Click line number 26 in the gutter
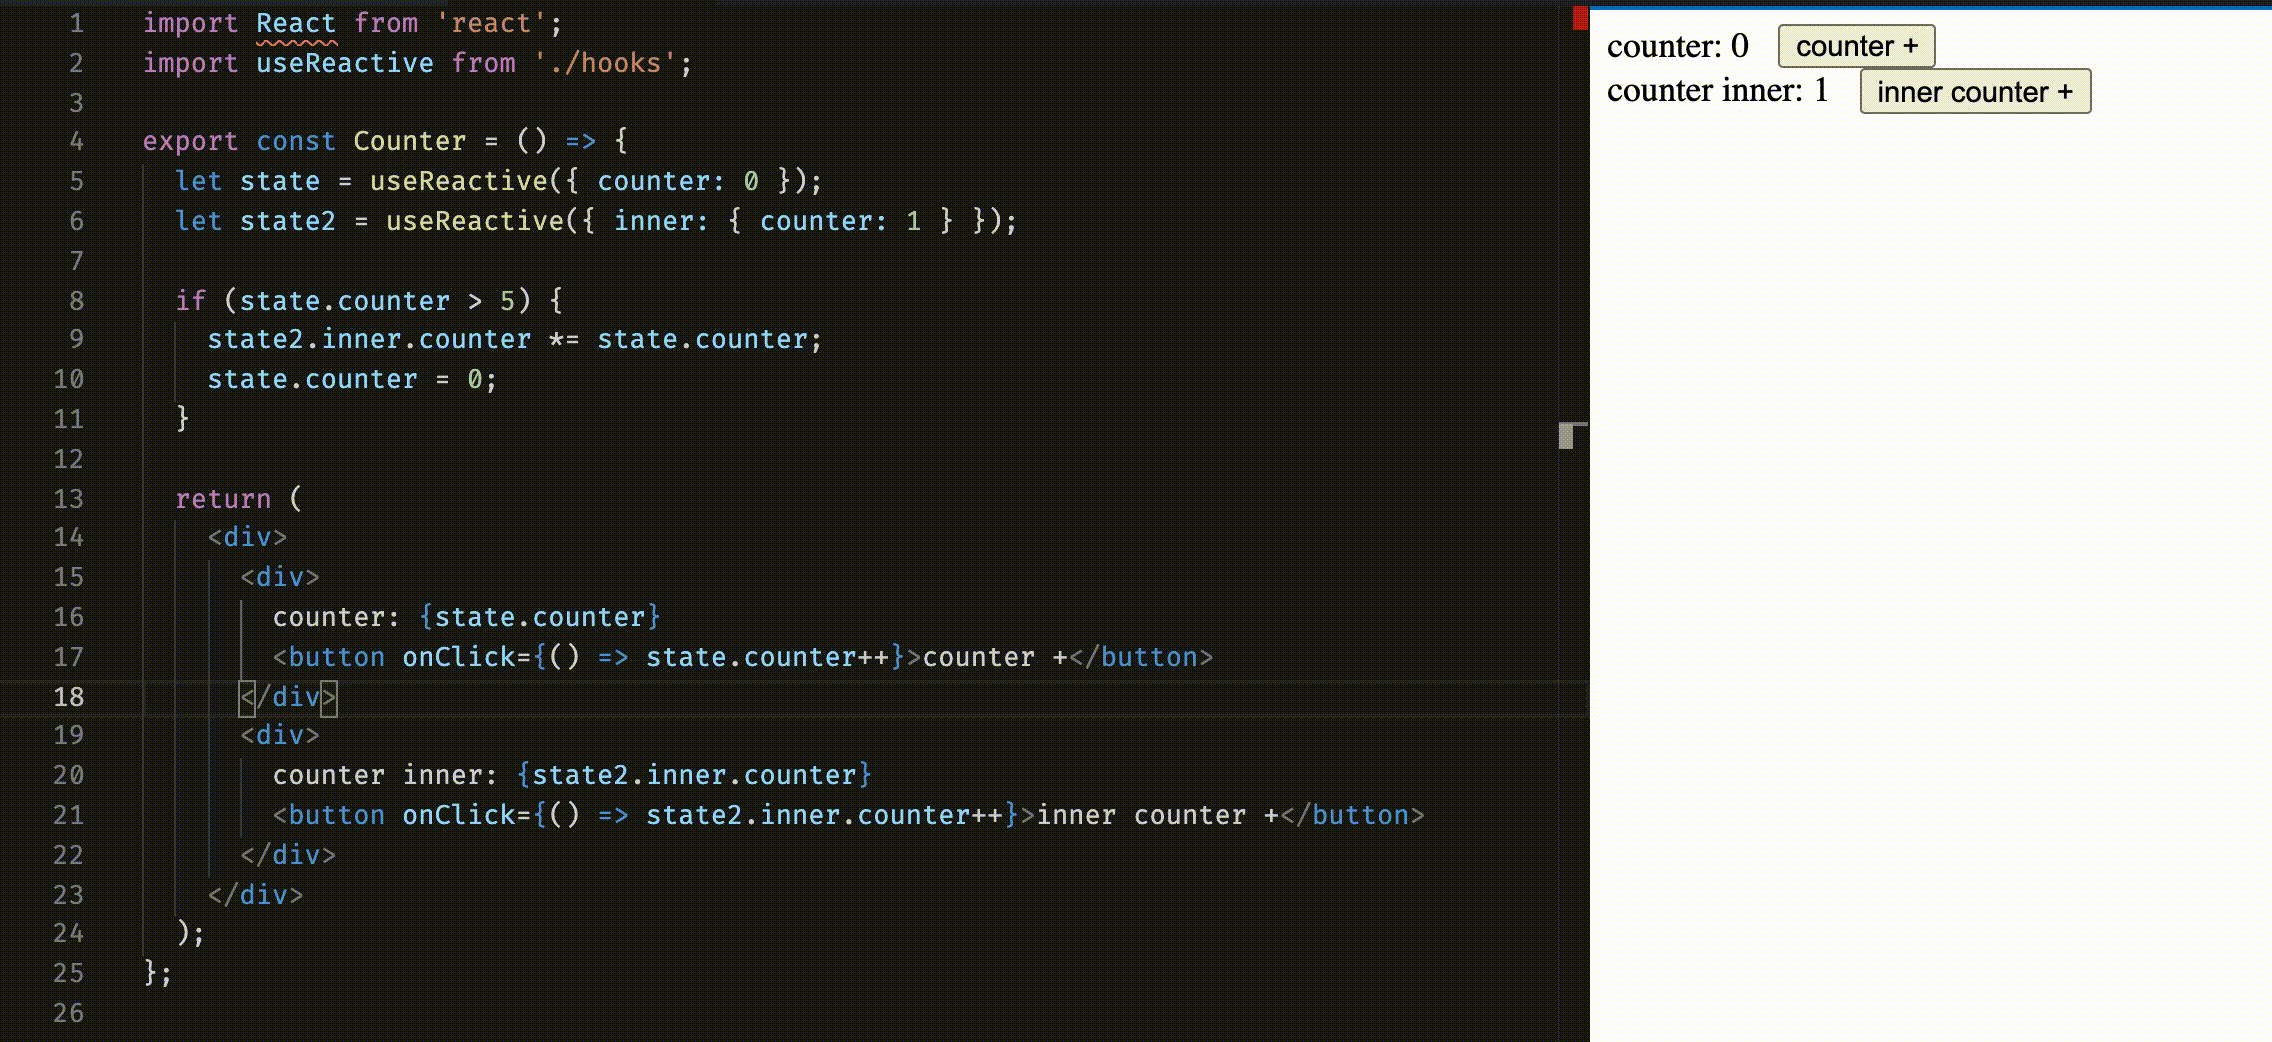The image size is (2272, 1042). pyautogui.click(x=68, y=1013)
